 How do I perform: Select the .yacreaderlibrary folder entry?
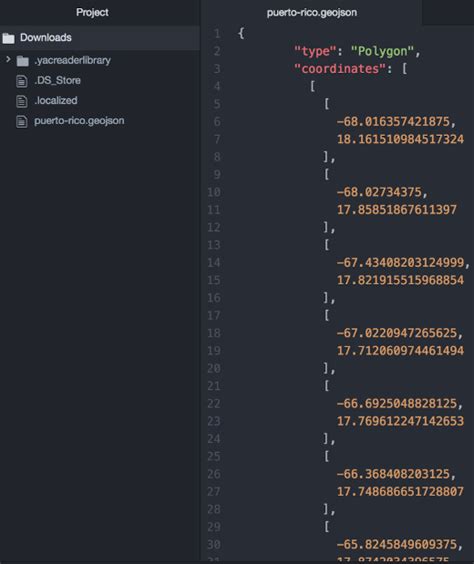pos(72,60)
